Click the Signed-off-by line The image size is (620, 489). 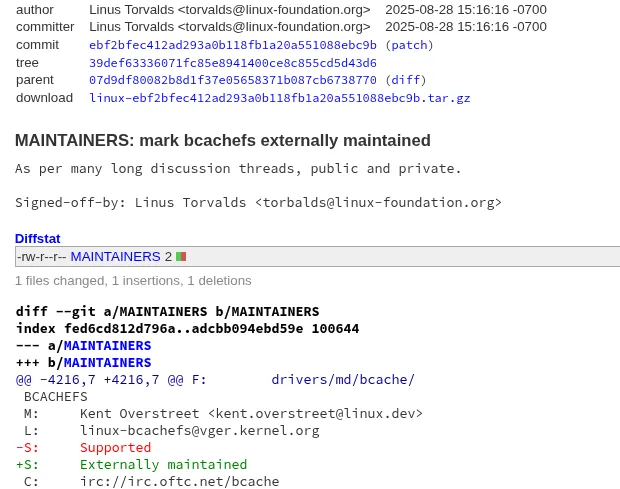258,202
